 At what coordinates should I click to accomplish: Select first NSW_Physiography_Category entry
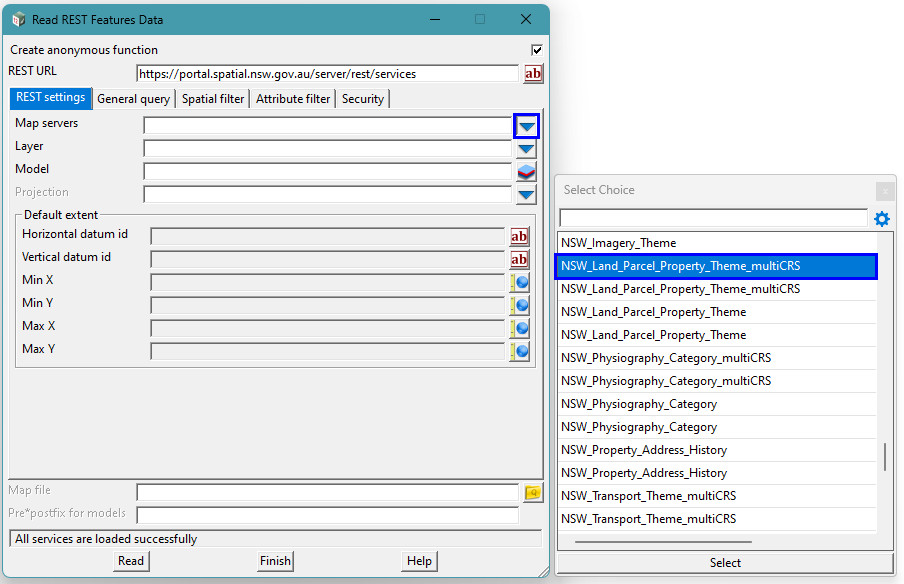pos(718,404)
